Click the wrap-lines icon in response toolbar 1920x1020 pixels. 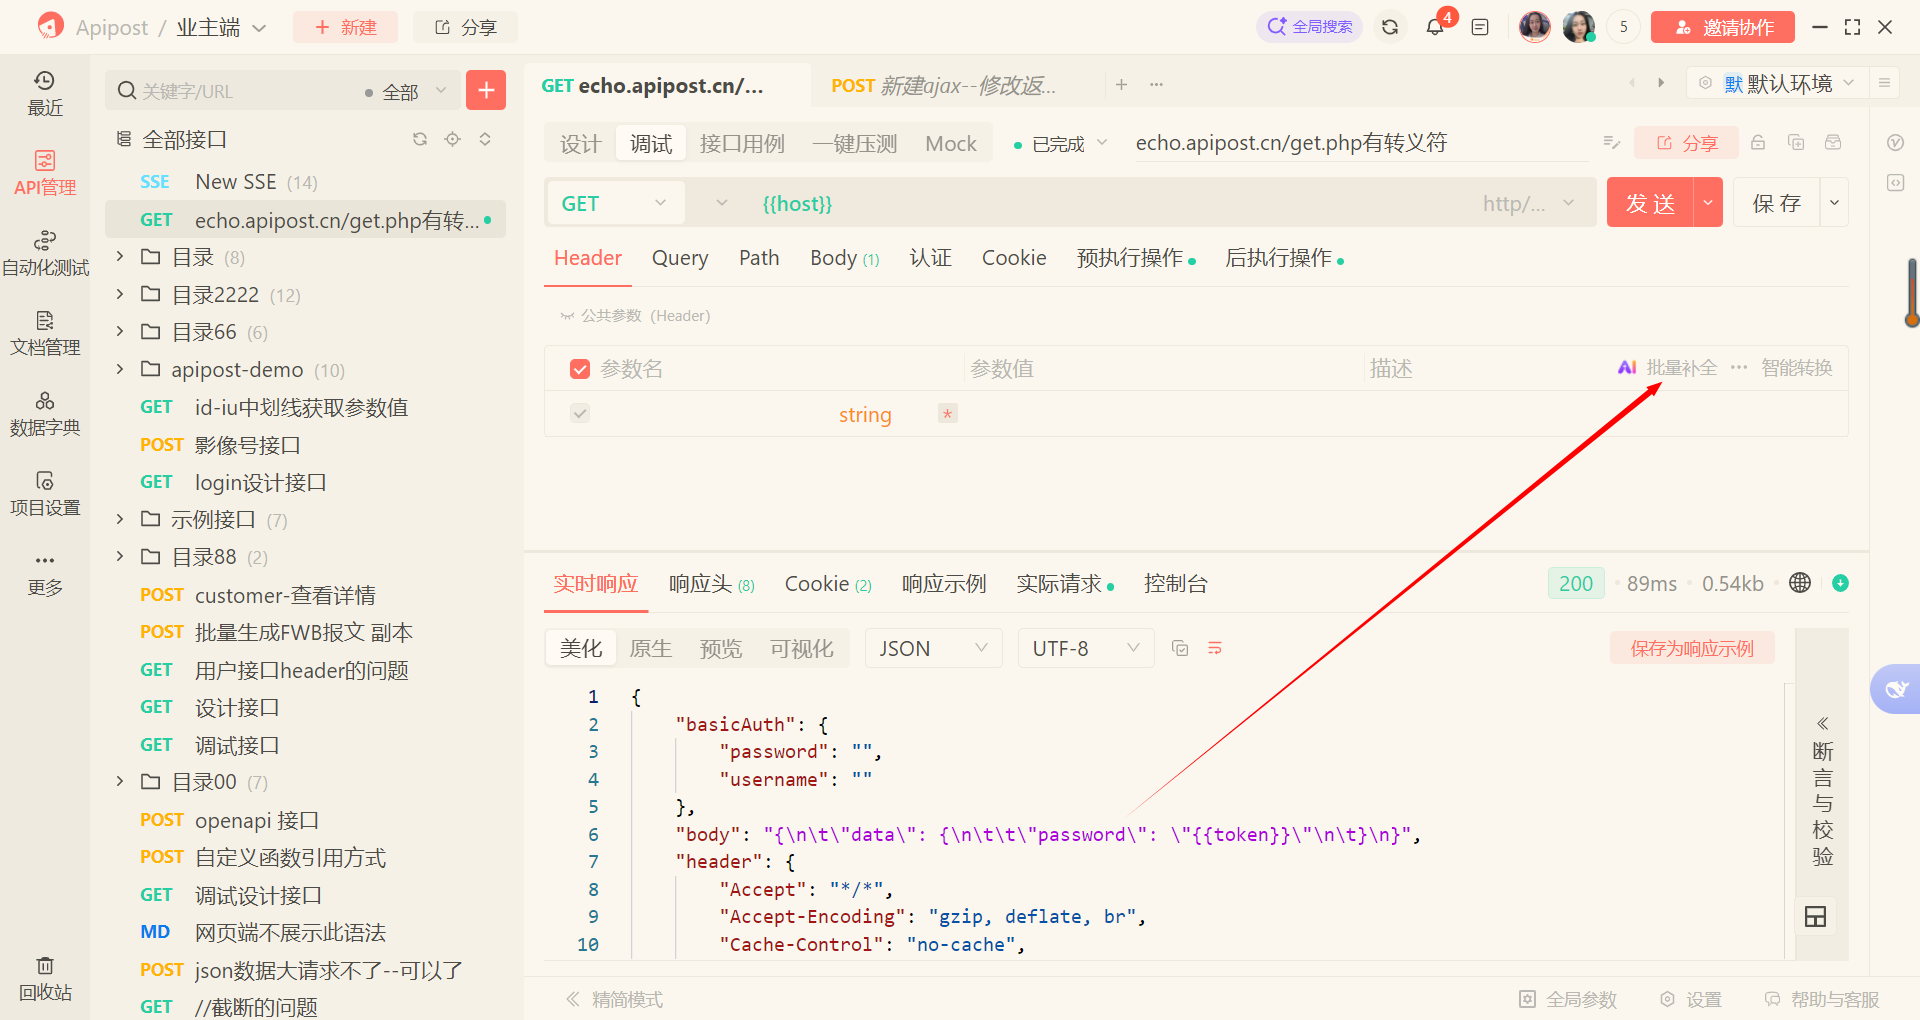1215,648
